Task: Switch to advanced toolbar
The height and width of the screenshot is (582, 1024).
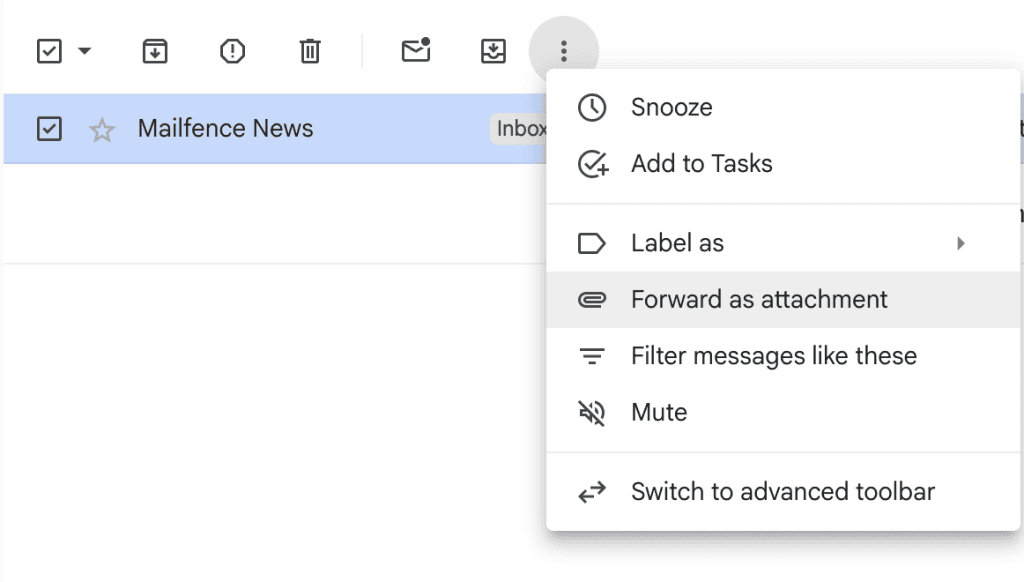Action: click(x=781, y=491)
